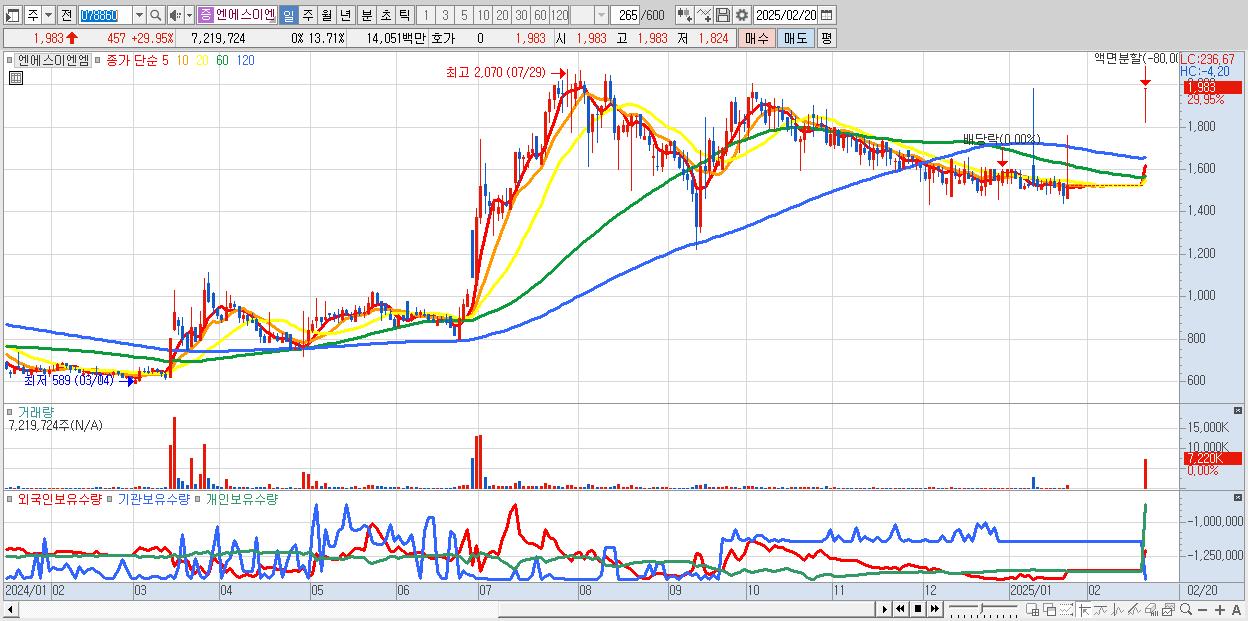The image size is (1248, 621).
Task: Choose the 60 interval button
Action: pyautogui.click(x=540, y=15)
